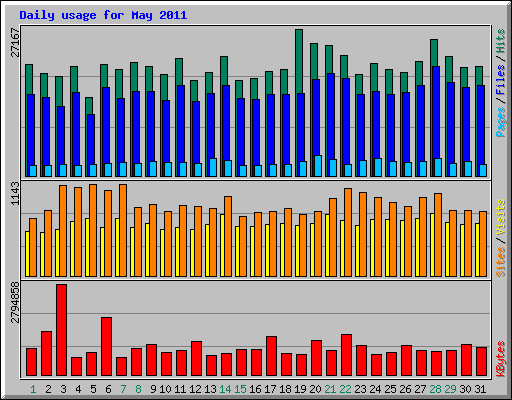Click the green Hits bar for day 19
The width and height of the screenshot is (512, 400).
pyautogui.click(x=299, y=61)
